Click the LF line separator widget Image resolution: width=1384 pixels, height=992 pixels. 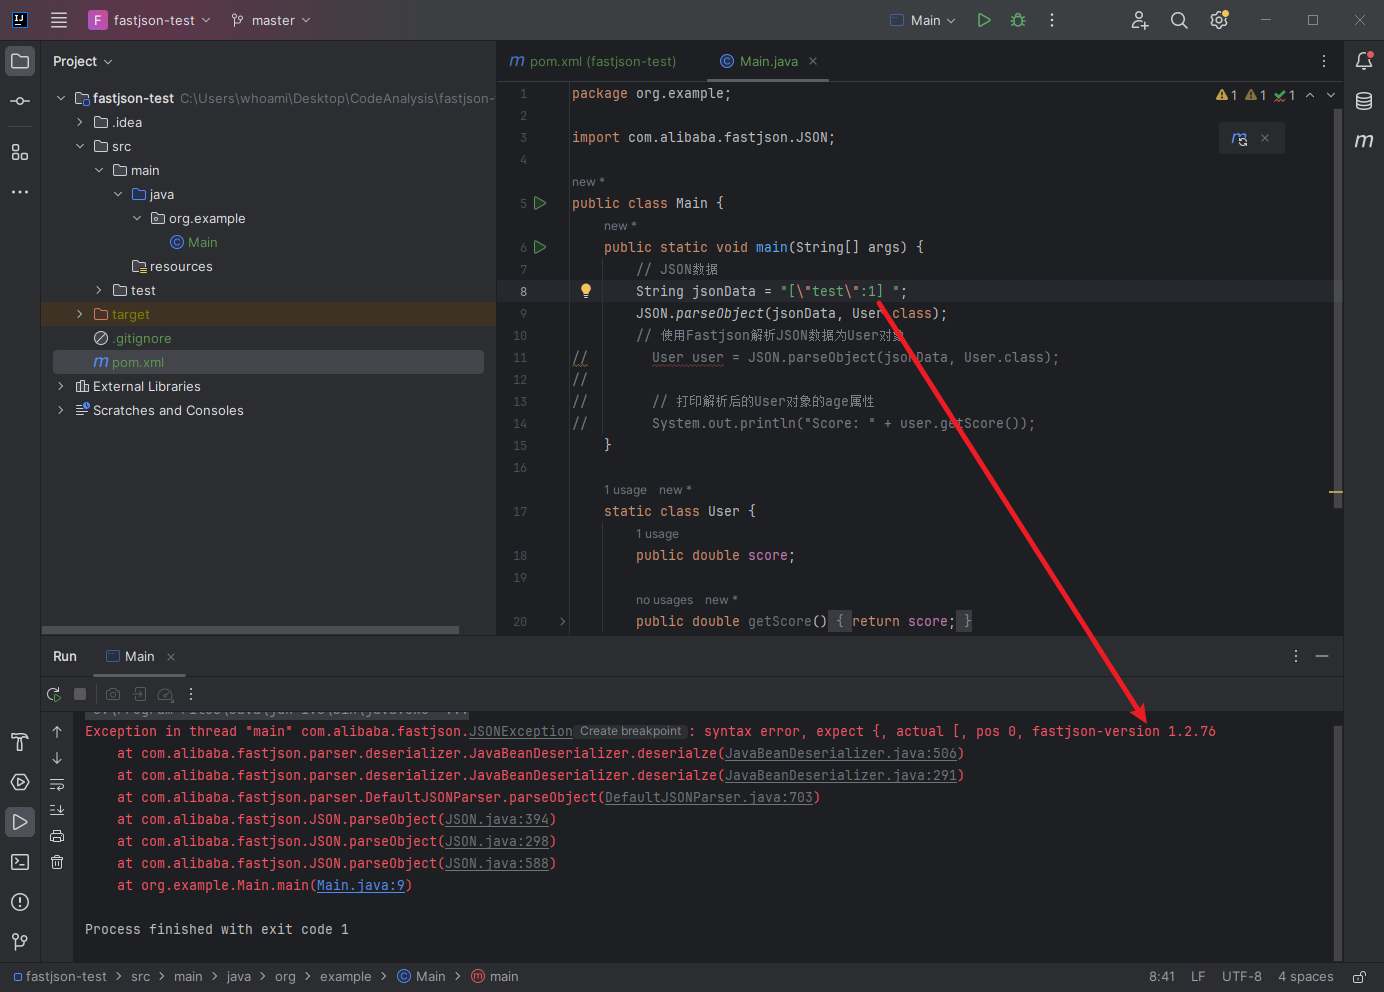(1198, 977)
